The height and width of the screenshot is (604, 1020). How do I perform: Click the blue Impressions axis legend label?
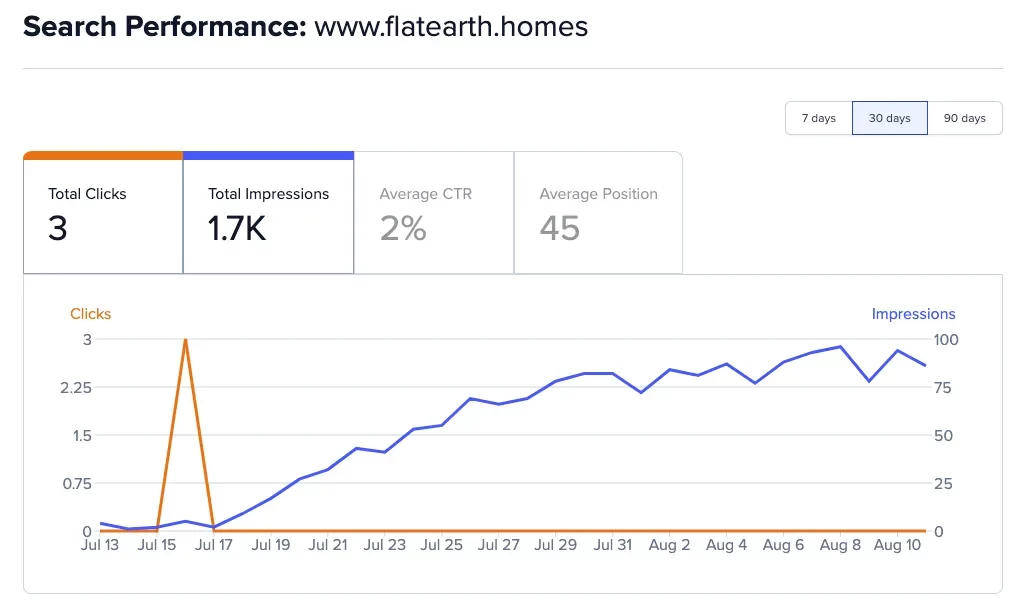[x=913, y=314]
